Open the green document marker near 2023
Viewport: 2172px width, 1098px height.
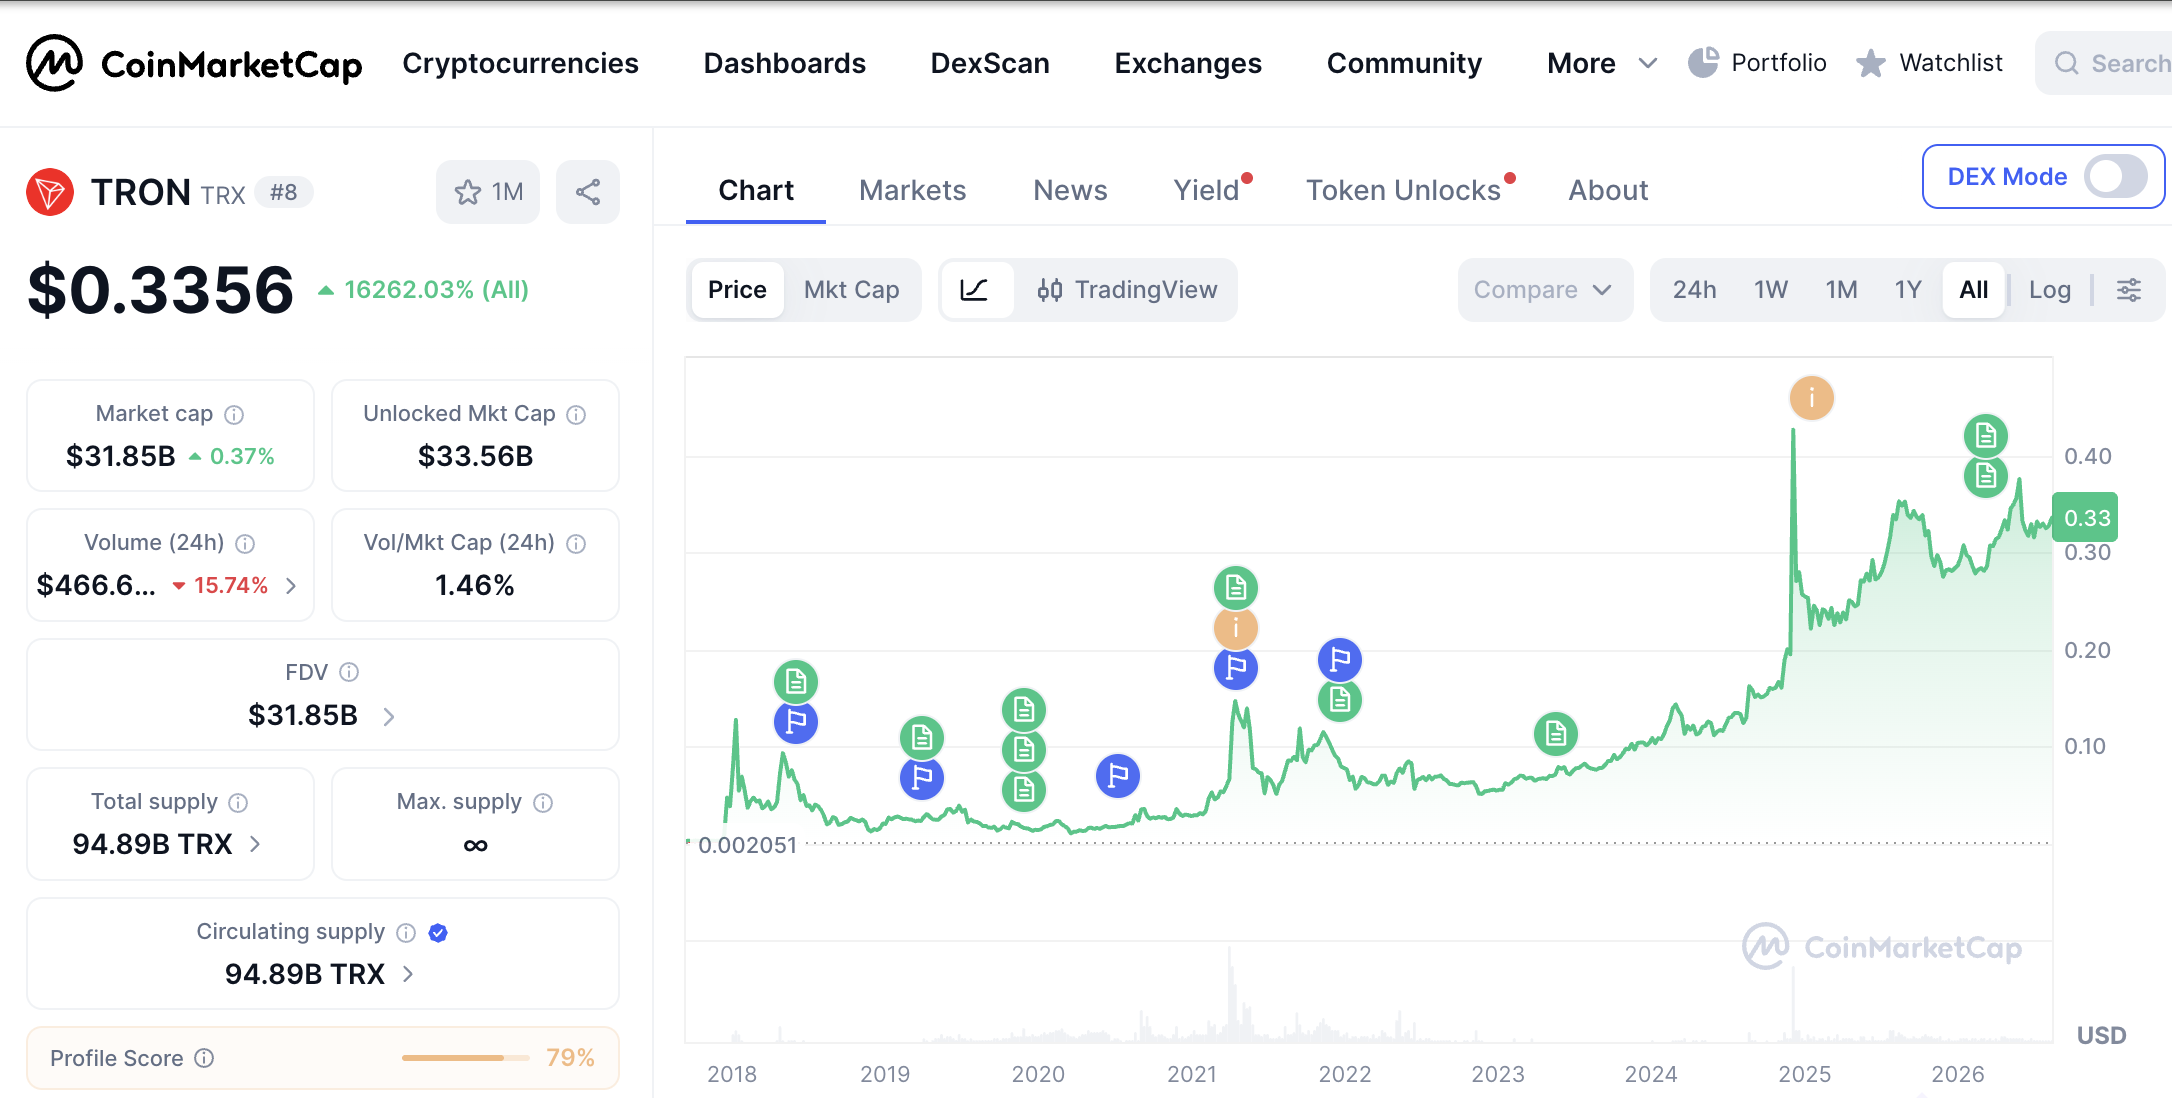point(1556,734)
